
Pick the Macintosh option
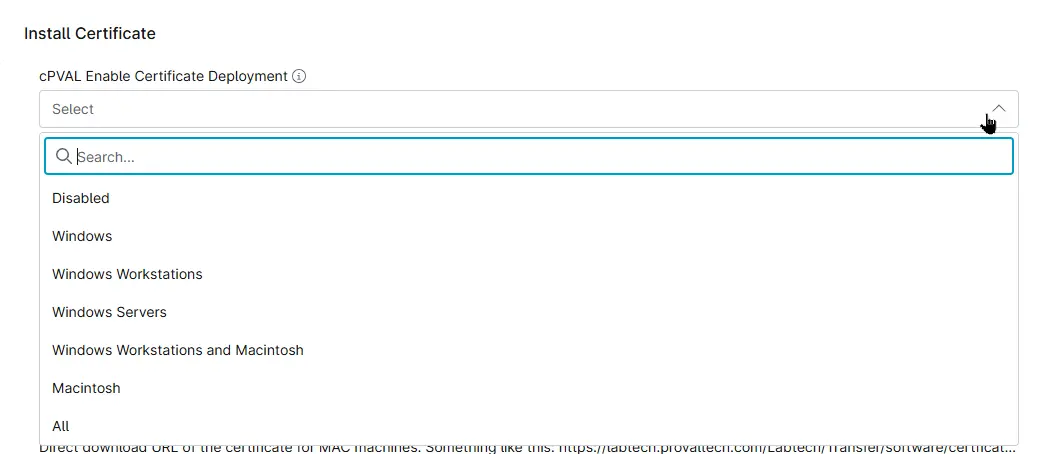[529, 388]
